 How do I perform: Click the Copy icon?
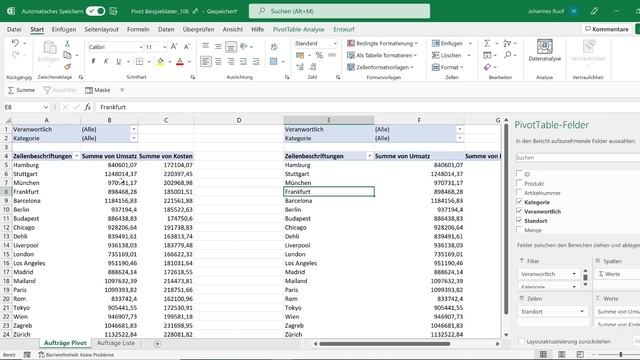coord(67,55)
